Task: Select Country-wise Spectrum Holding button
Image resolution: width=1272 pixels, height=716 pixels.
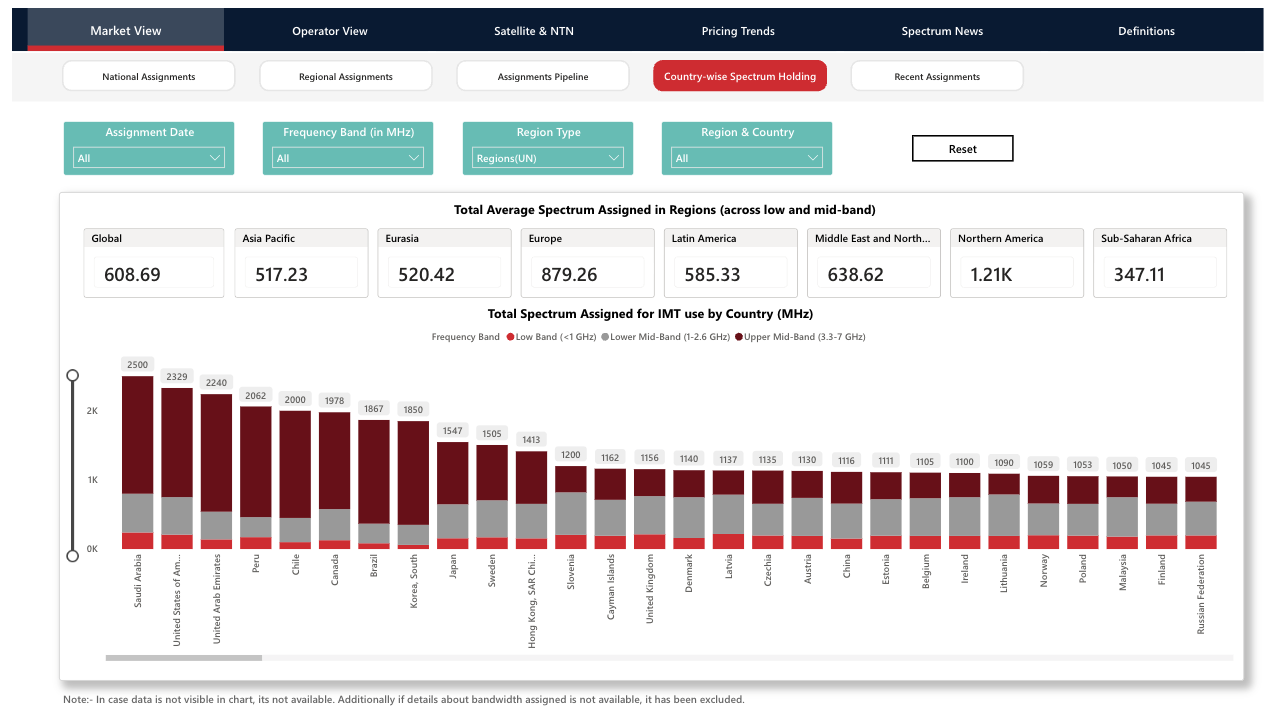Action: click(740, 76)
